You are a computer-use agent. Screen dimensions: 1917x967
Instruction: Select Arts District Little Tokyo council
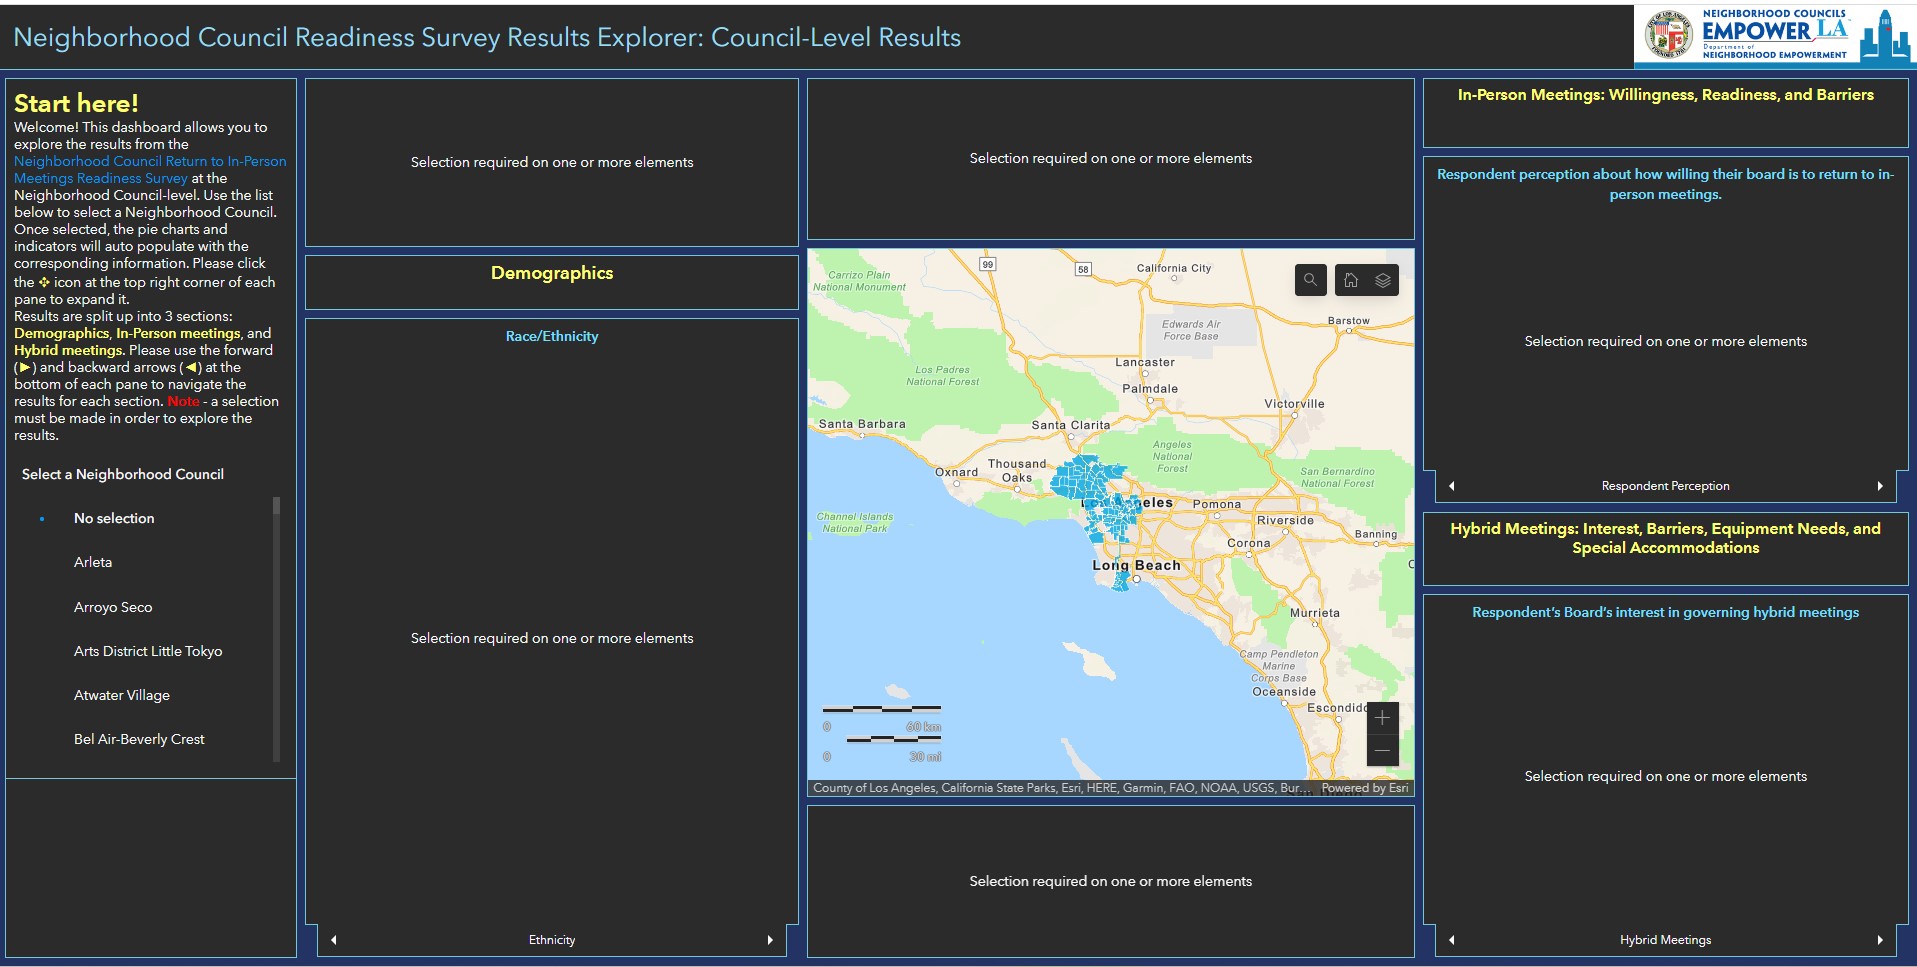point(148,651)
